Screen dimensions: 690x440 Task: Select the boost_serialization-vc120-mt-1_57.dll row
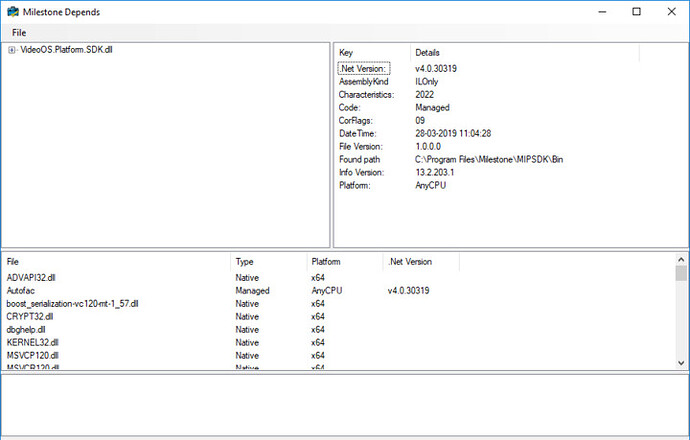coord(72,304)
